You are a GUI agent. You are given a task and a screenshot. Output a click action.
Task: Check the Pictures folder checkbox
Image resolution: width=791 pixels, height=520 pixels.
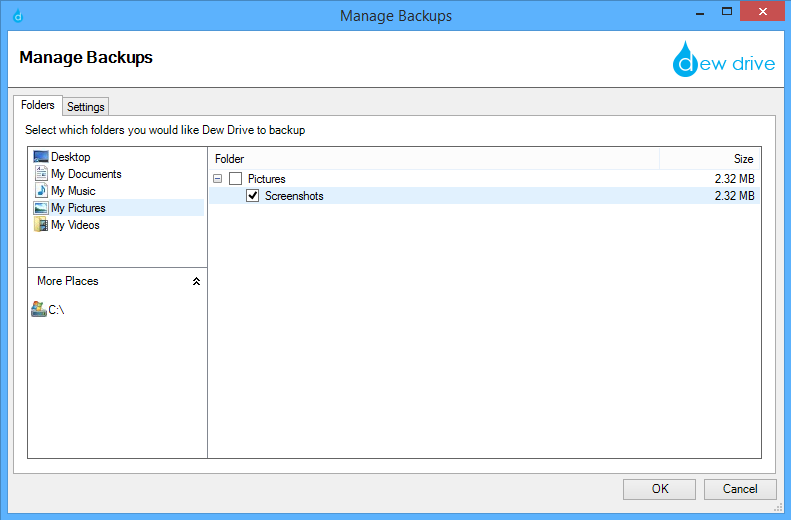(x=236, y=179)
